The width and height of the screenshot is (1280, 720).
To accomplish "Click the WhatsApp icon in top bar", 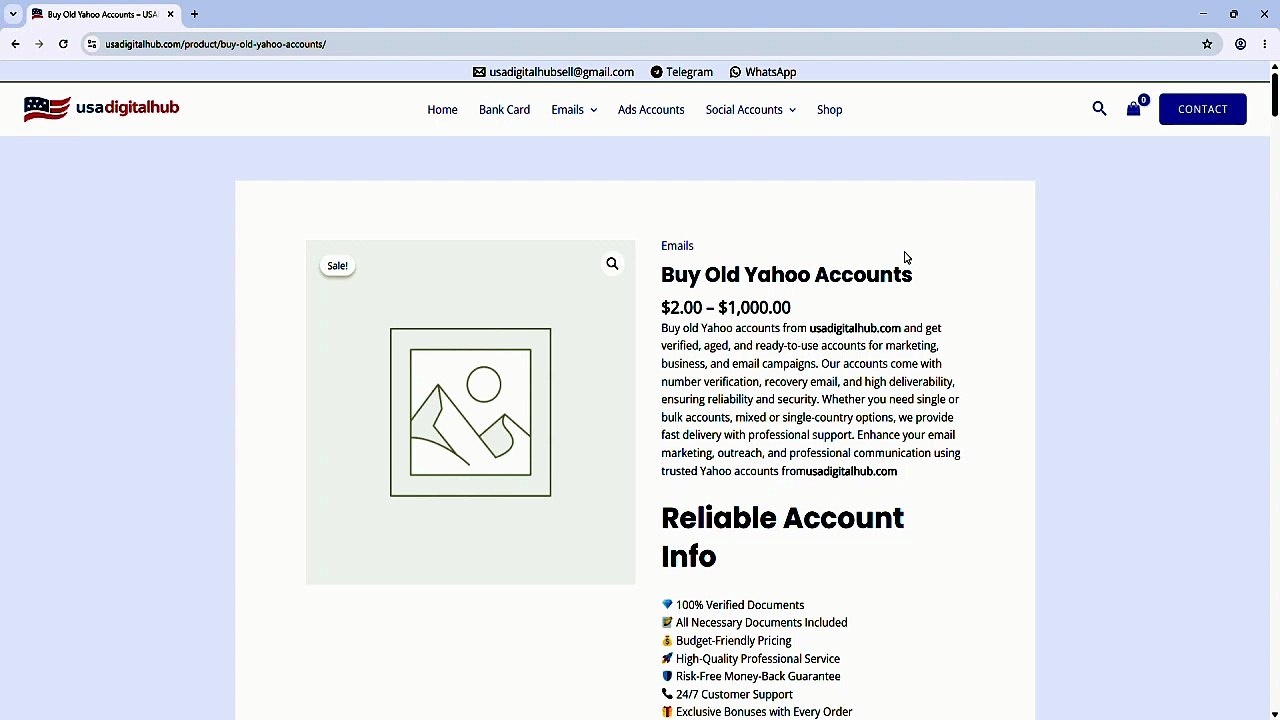I will (x=735, y=72).
